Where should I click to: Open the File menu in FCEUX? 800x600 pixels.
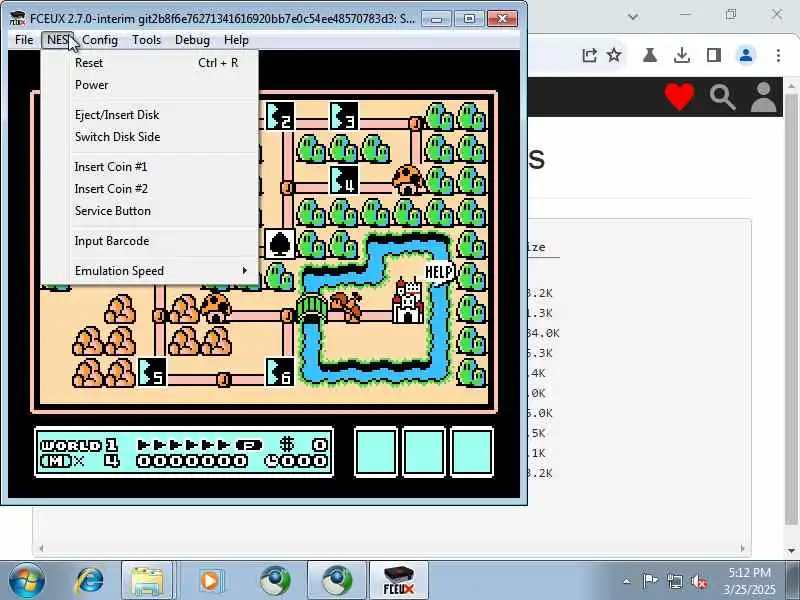tap(24, 40)
